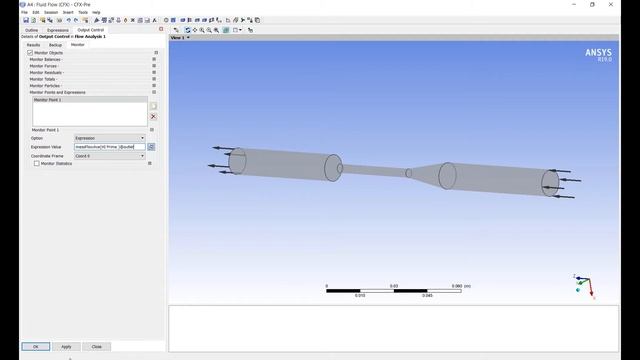Screen dimensions: 640x360
Task: Activate the Rotate view tool
Action: click(x=187, y=30)
